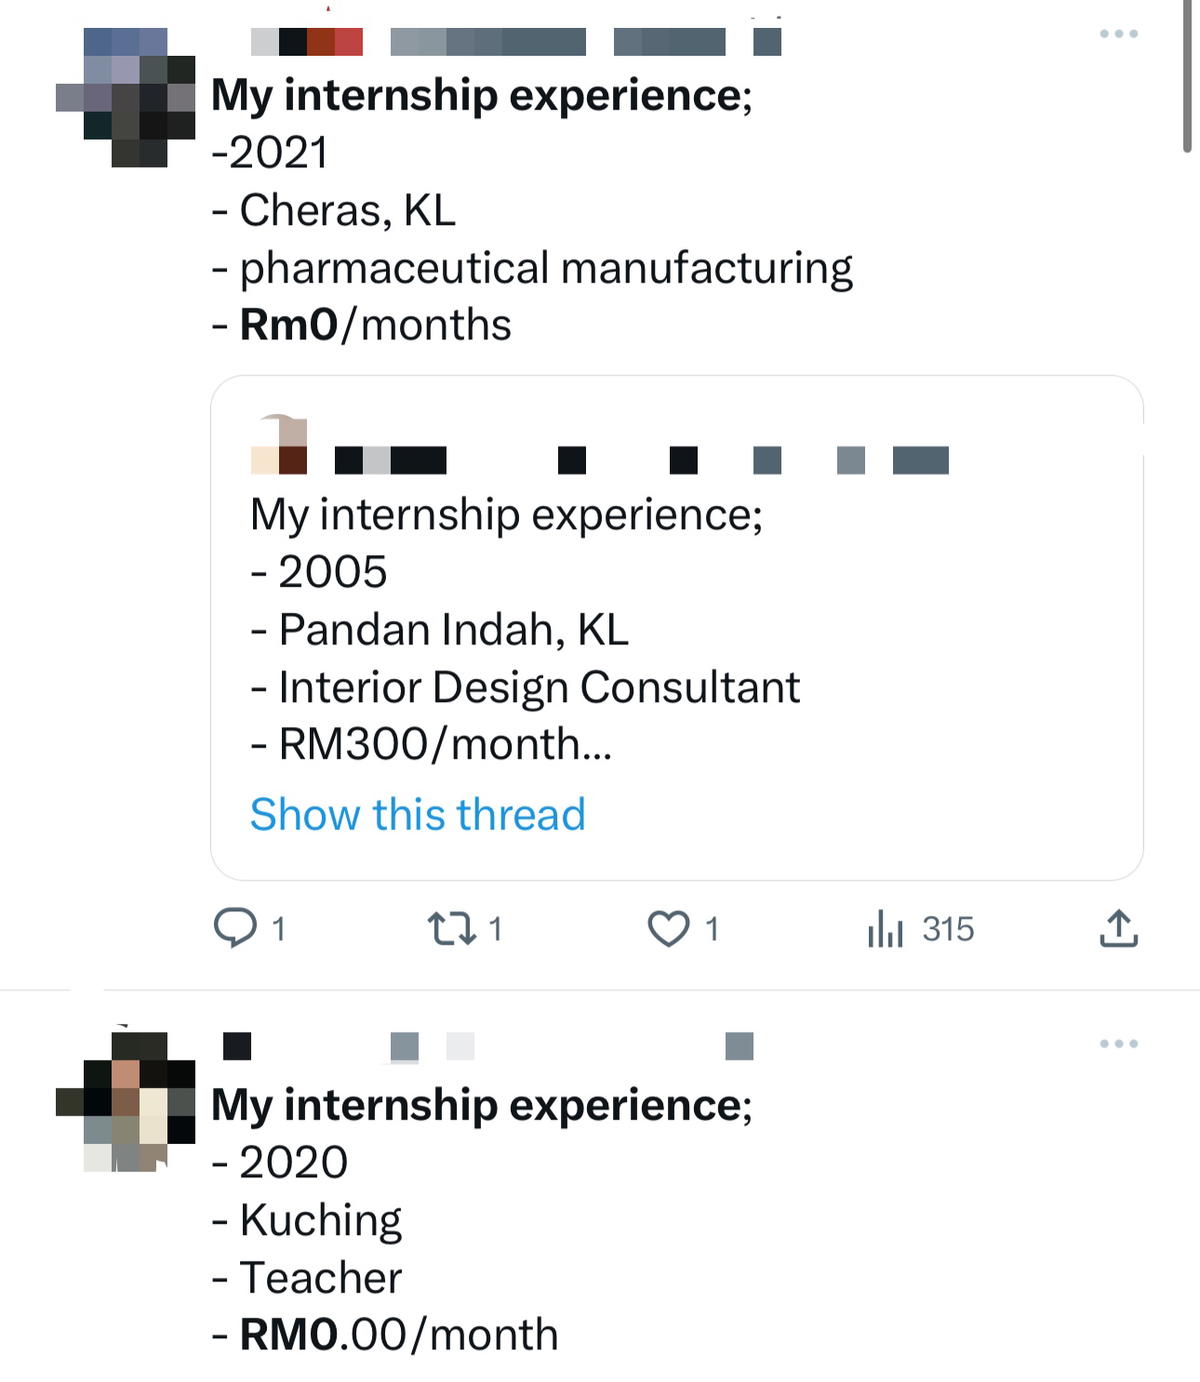Open the 2020 Kuching Teacher tweet text
Viewport: 1200px width, 1382px height.
coord(482,1219)
